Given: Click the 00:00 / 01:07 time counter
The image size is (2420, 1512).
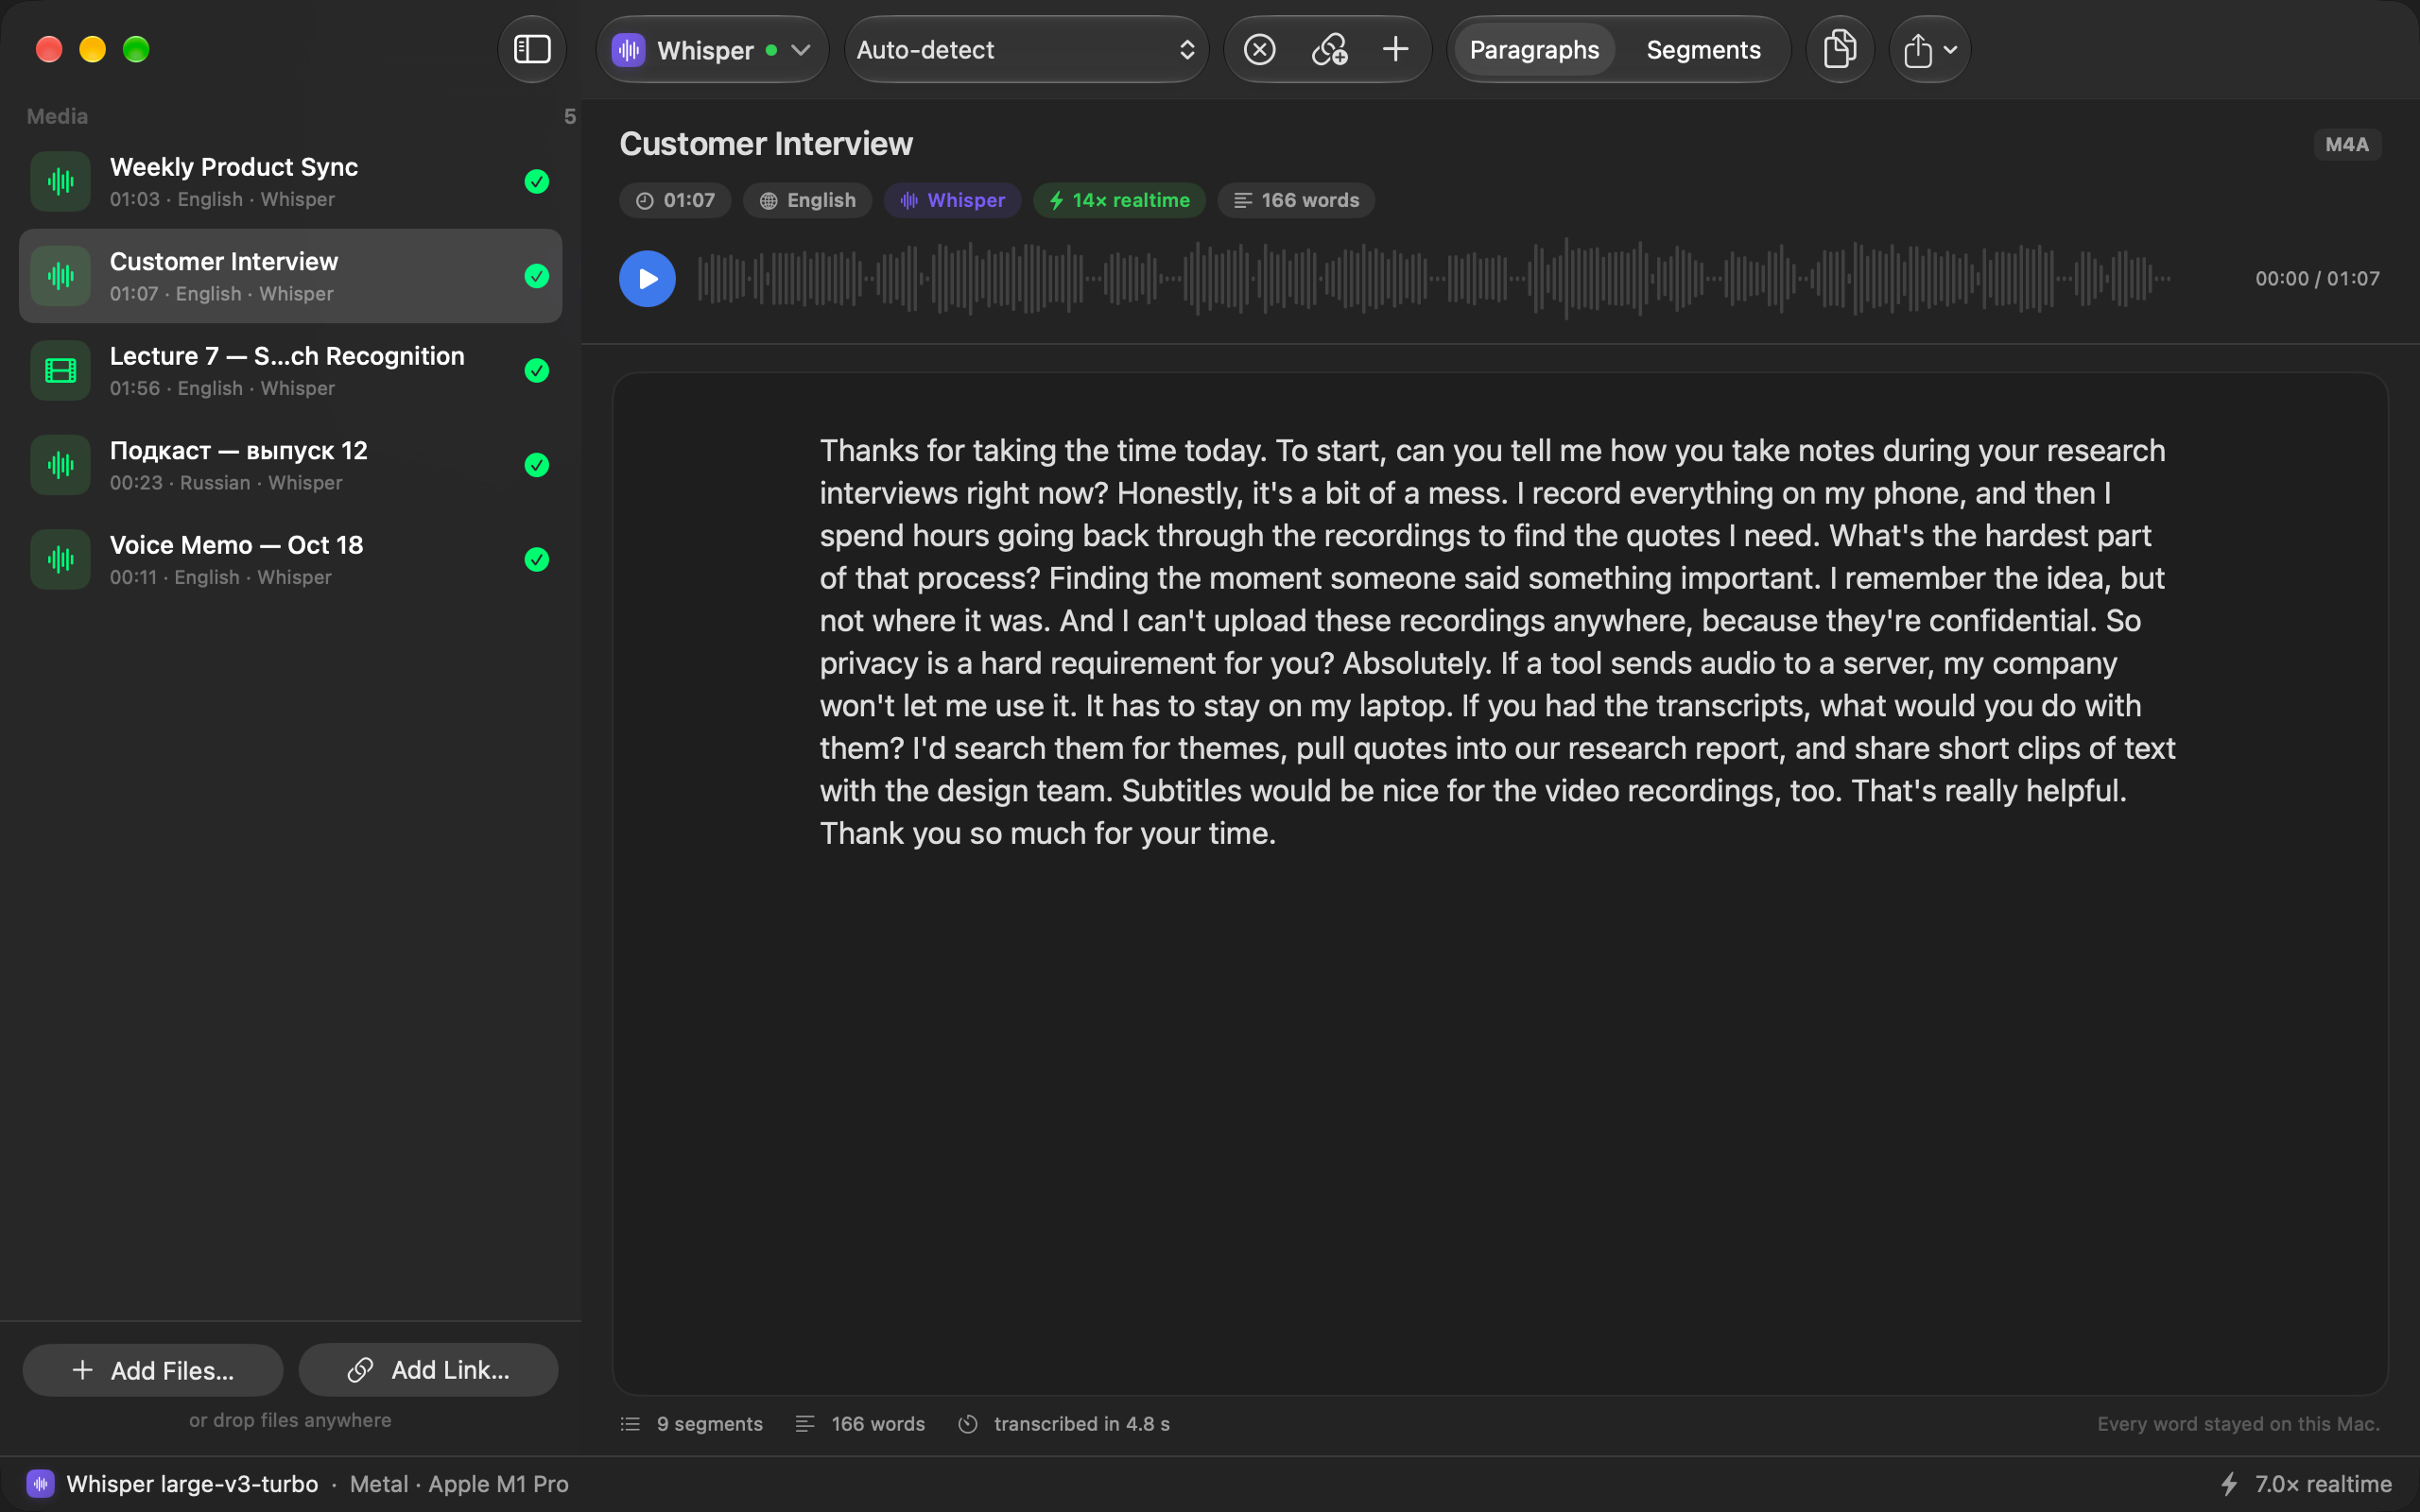Looking at the screenshot, I should pos(2317,278).
